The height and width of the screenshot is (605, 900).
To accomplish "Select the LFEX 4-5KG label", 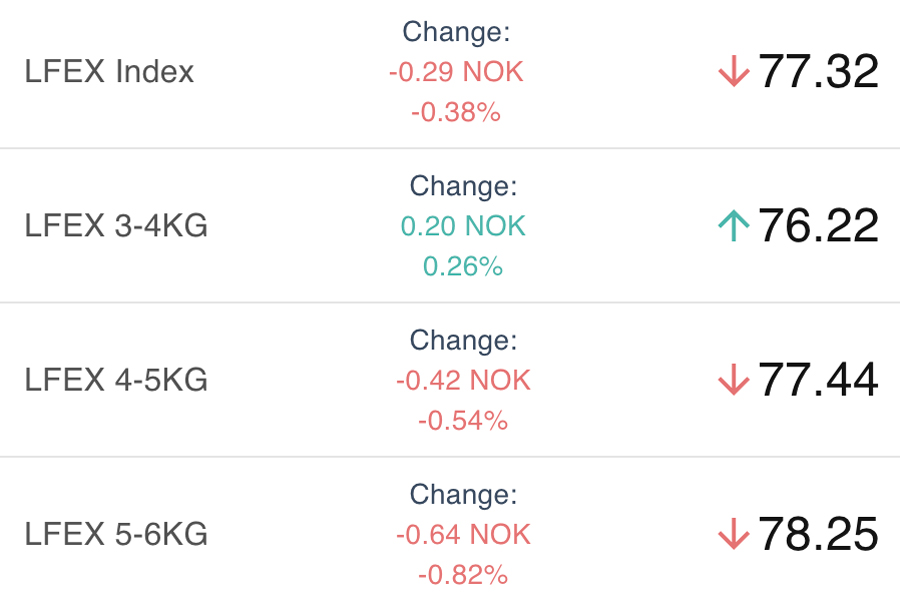I will (116, 380).
